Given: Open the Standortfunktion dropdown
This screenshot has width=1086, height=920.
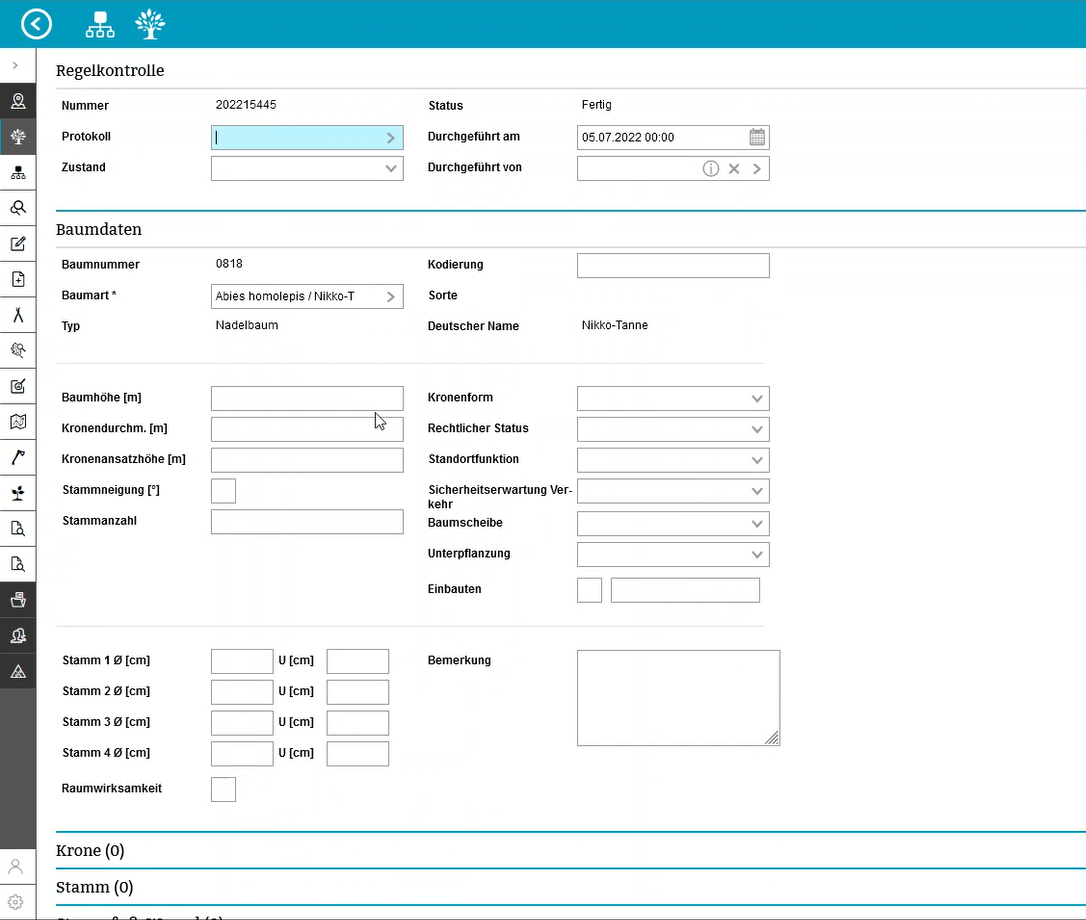Looking at the screenshot, I should (x=757, y=460).
